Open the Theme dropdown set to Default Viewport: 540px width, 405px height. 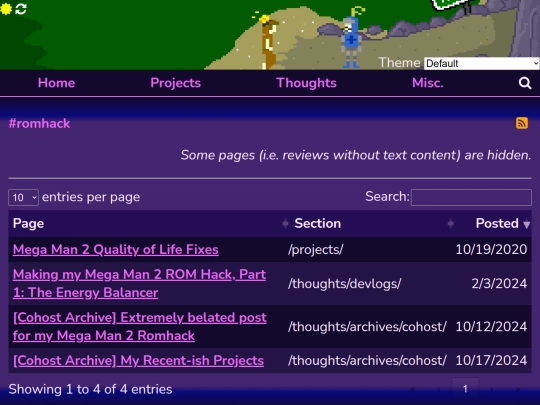pyautogui.click(x=481, y=63)
